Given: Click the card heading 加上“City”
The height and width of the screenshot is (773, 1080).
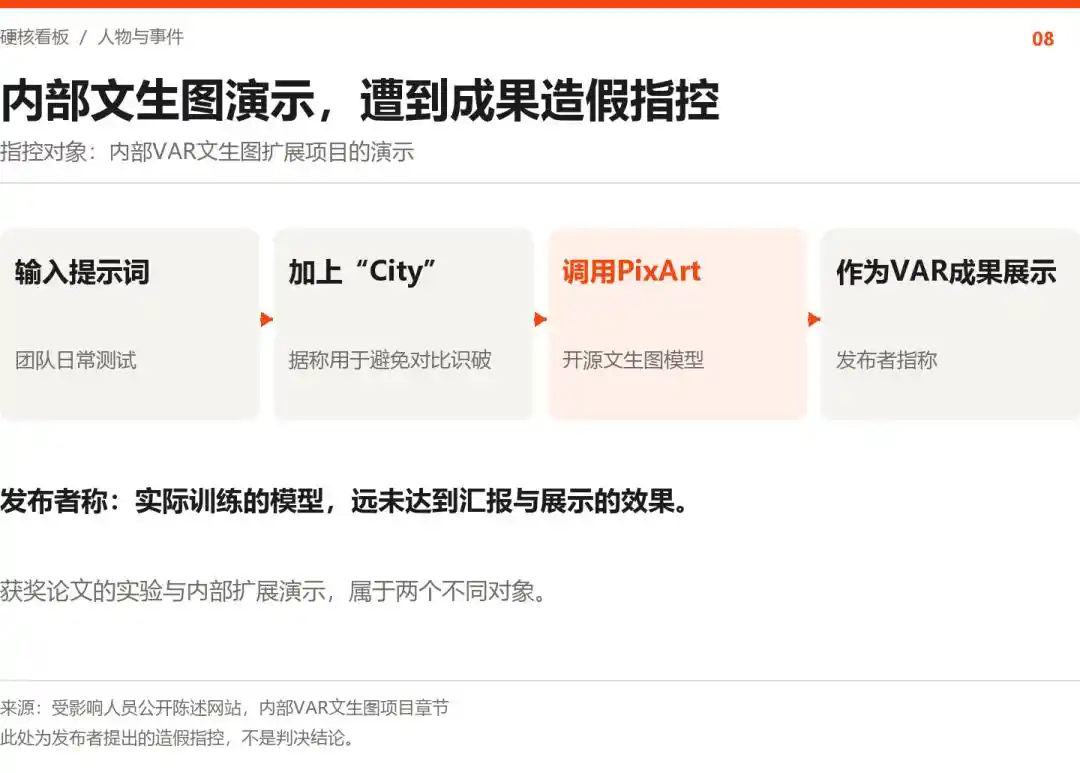Looking at the screenshot, I should point(362,271).
